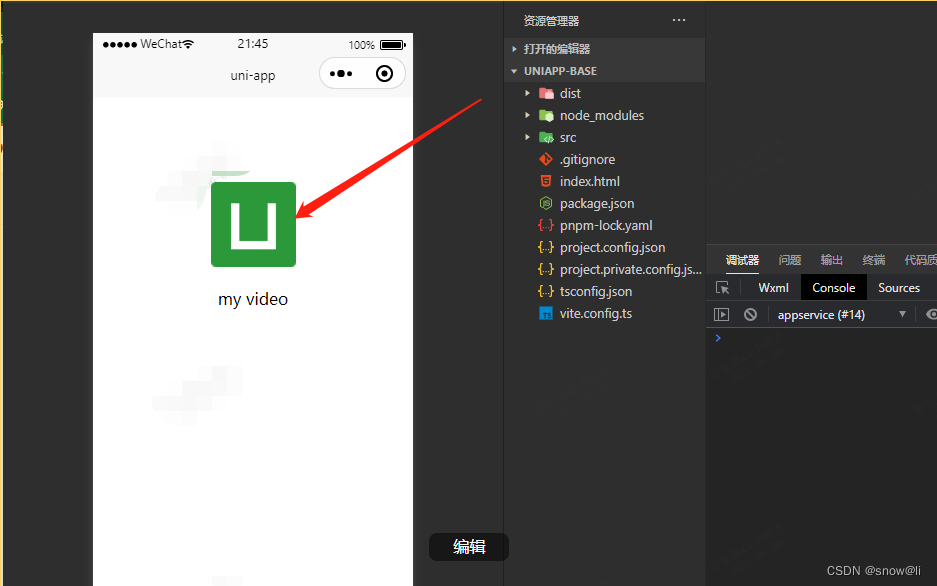Expand the 打开的编辑器 section
Image resolution: width=937 pixels, height=586 pixels.
click(514, 49)
